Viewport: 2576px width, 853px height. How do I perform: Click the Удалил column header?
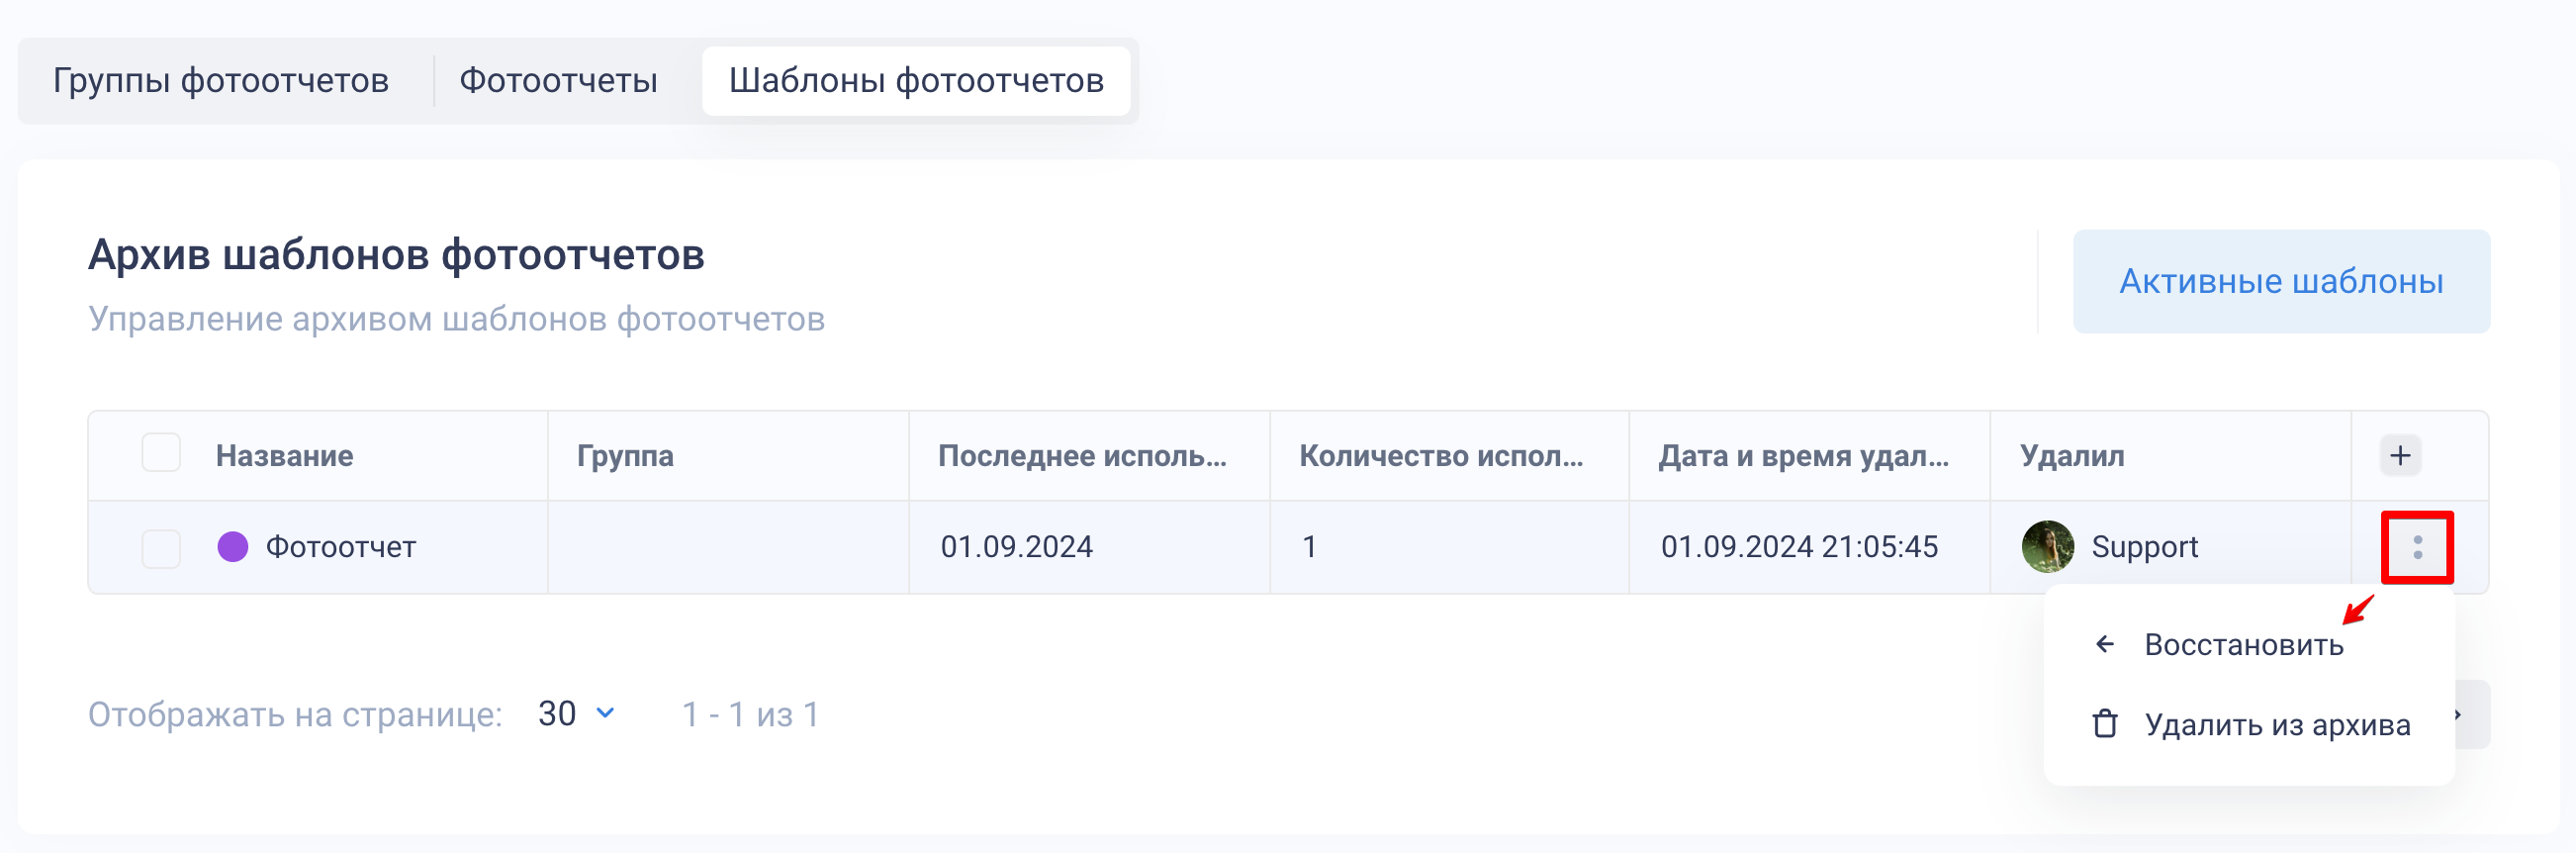(x=2071, y=456)
